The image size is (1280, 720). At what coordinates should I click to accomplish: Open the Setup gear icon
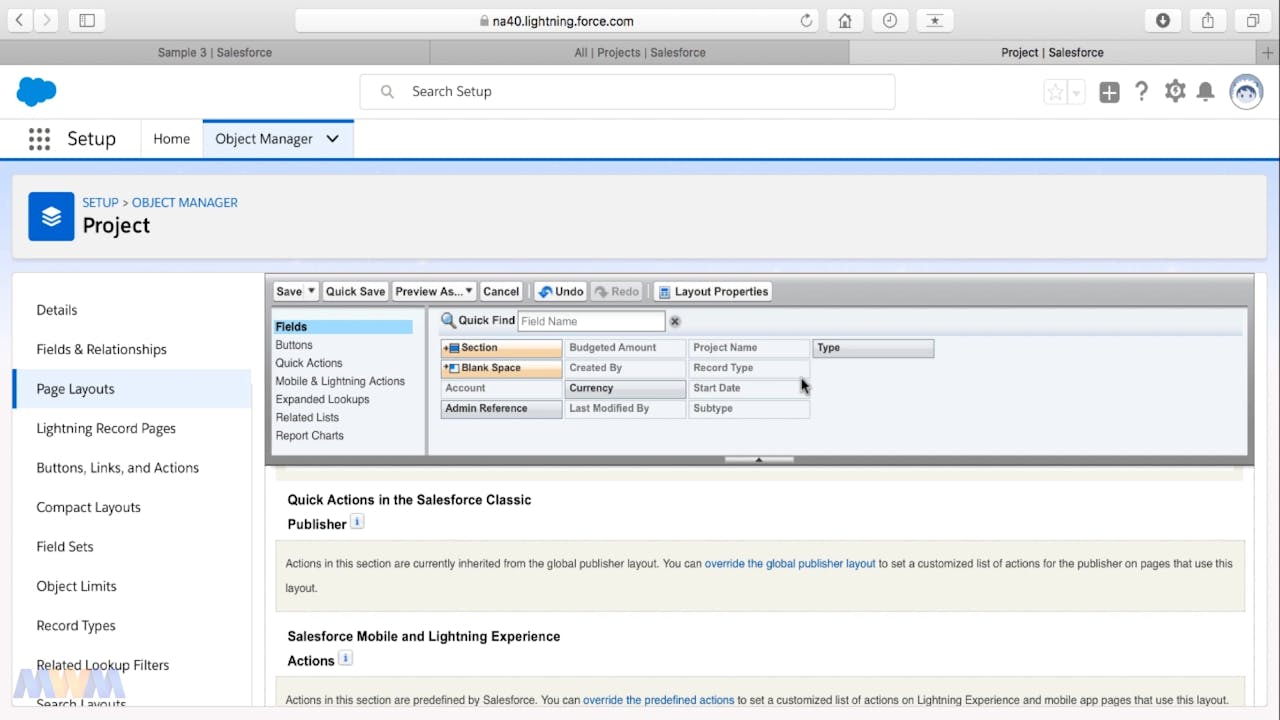1175,92
